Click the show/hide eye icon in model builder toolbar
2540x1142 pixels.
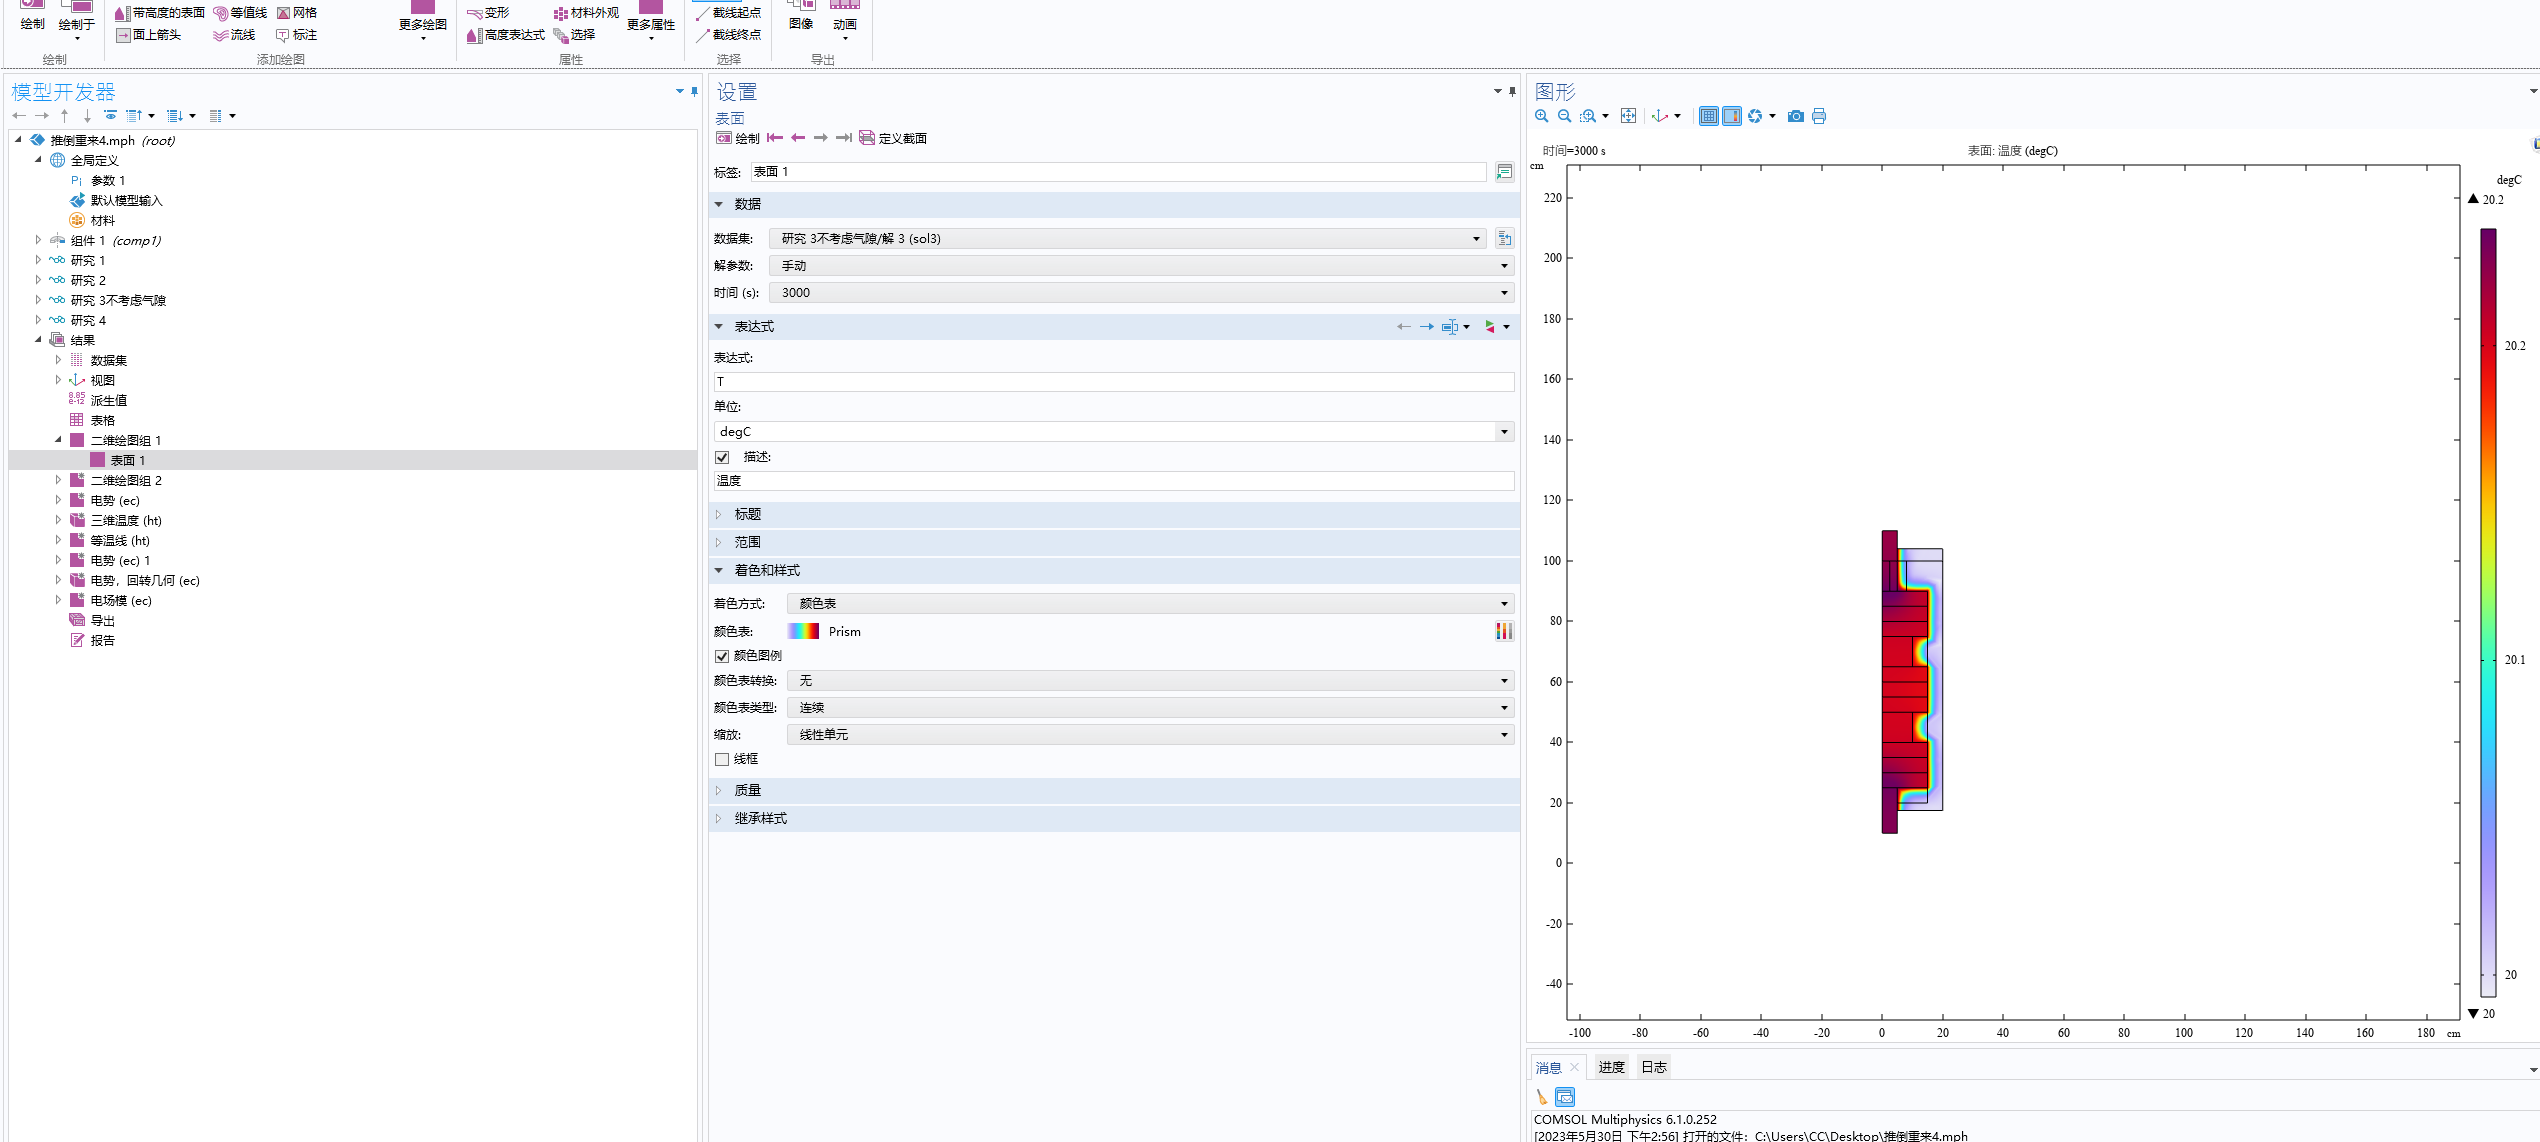(111, 116)
